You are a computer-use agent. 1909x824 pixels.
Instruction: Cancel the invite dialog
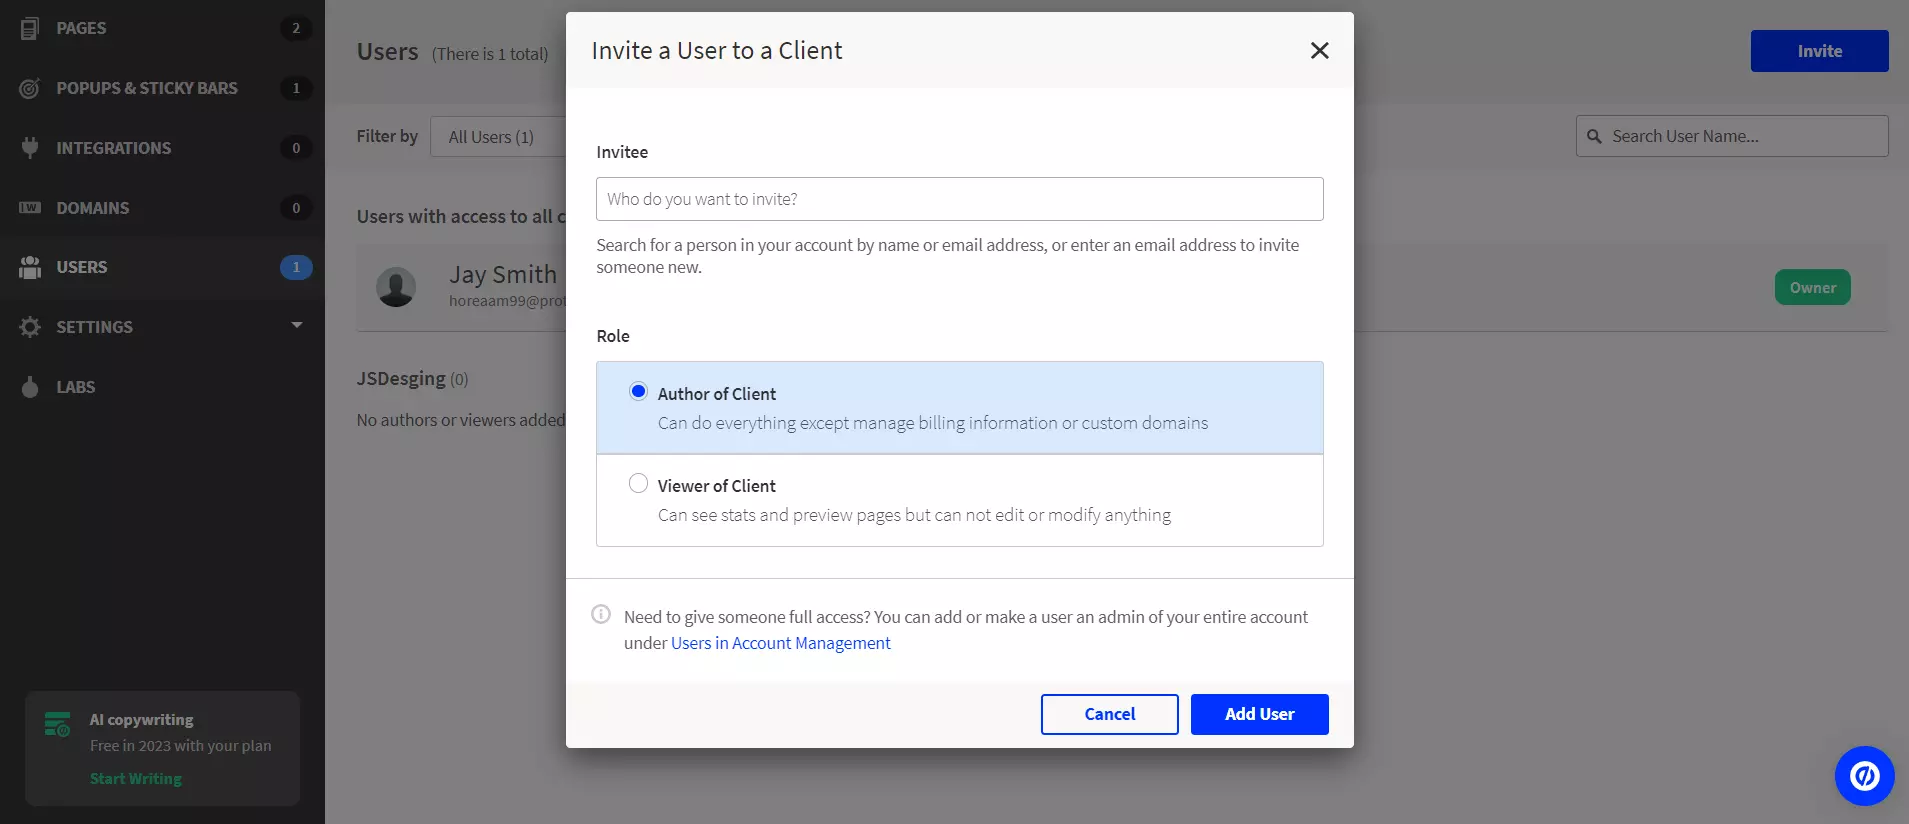(x=1109, y=714)
